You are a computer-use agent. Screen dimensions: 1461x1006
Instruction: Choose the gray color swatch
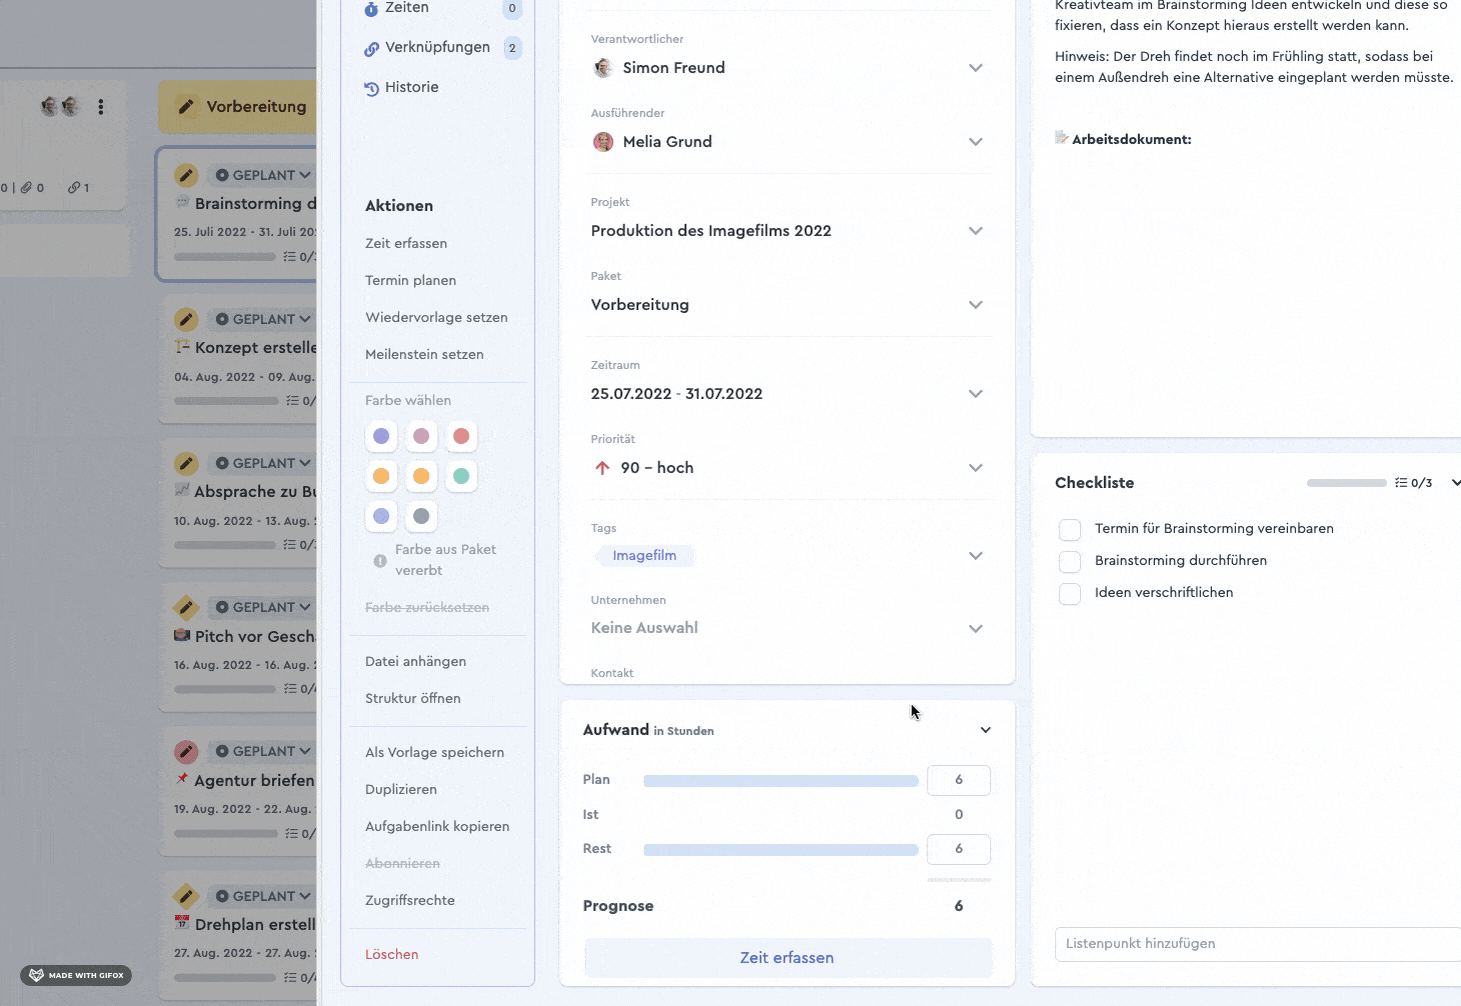(421, 516)
